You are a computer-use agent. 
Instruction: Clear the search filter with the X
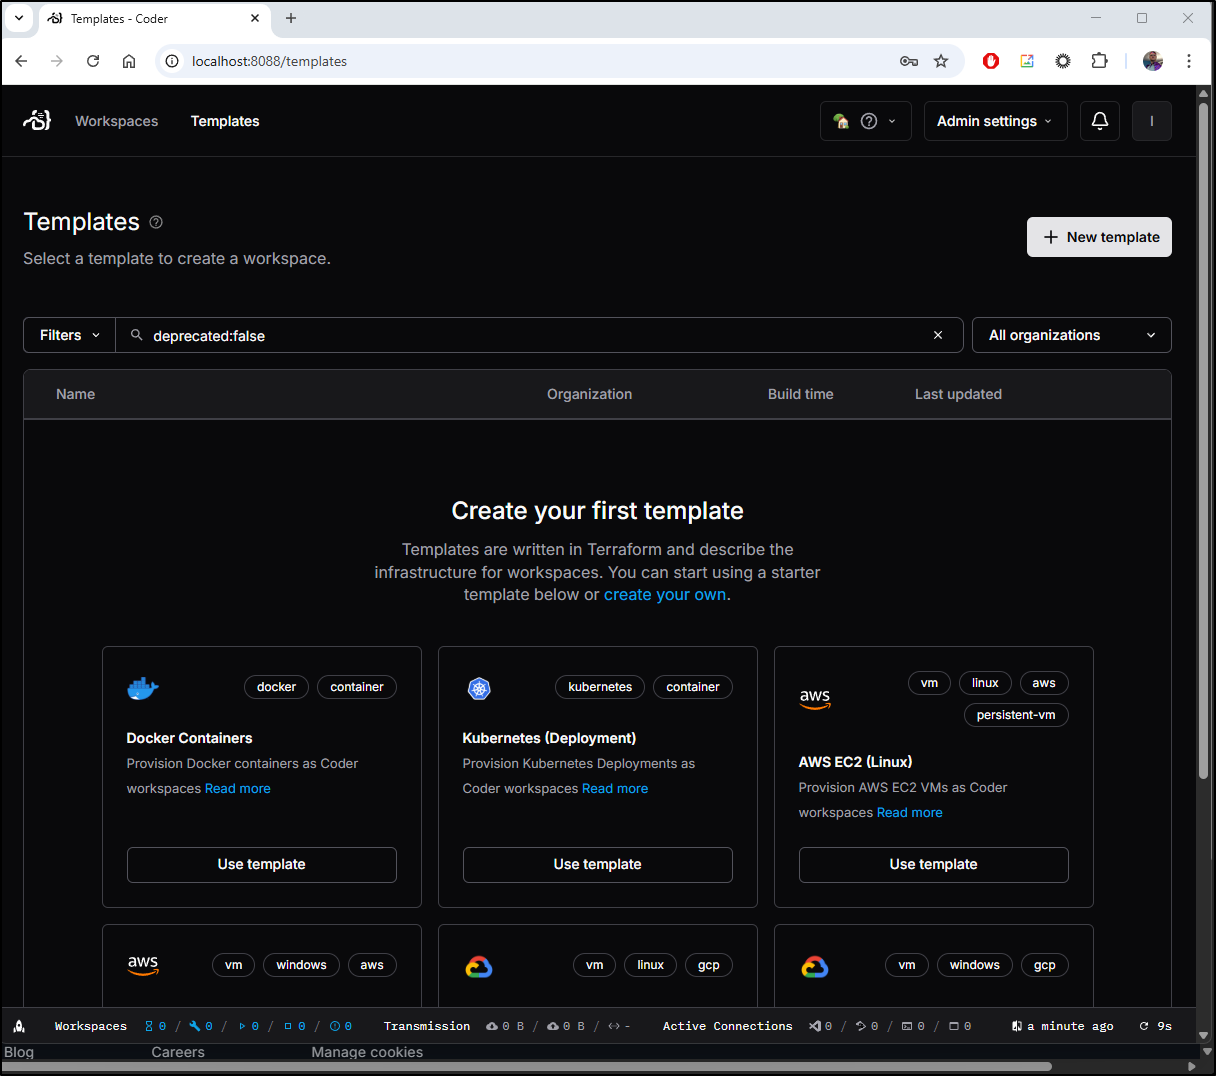click(x=938, y=335)
